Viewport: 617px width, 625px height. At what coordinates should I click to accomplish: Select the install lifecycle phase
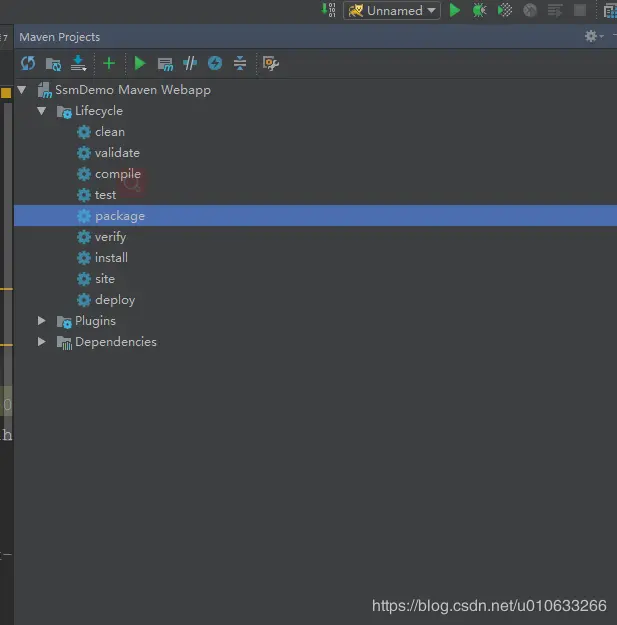[x=111, y=258]
